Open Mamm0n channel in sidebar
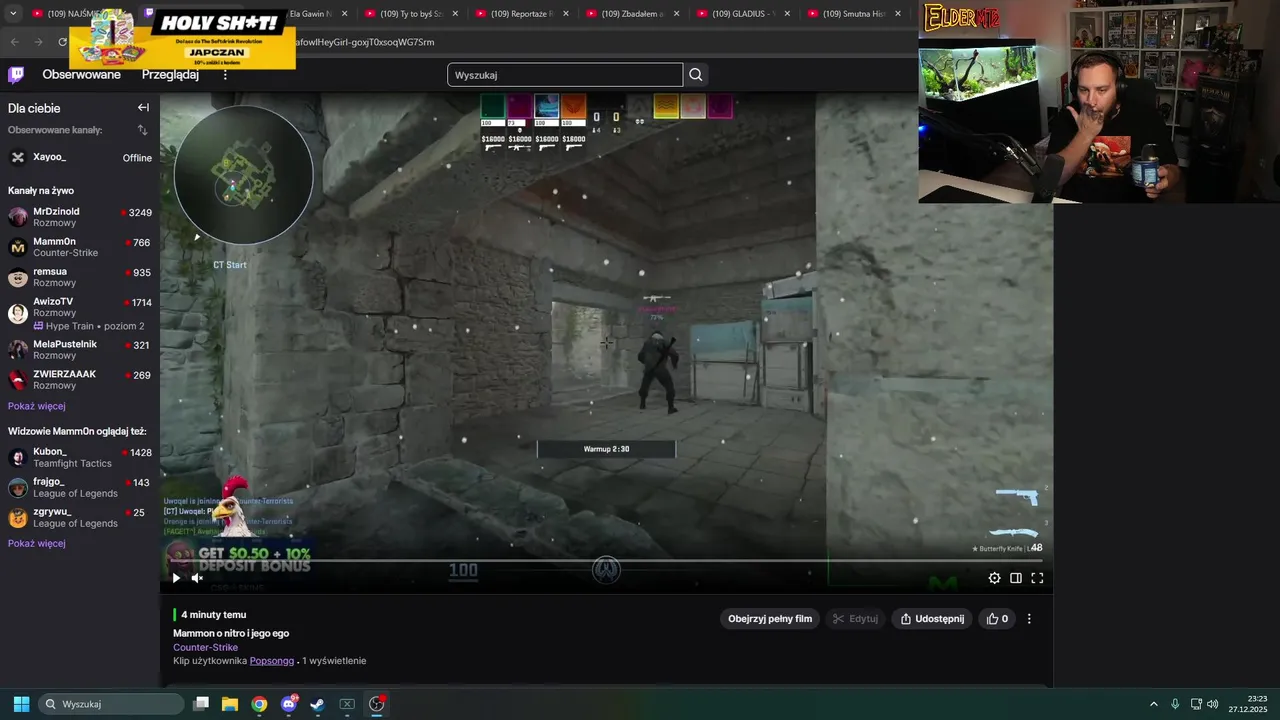 point(80,247)
